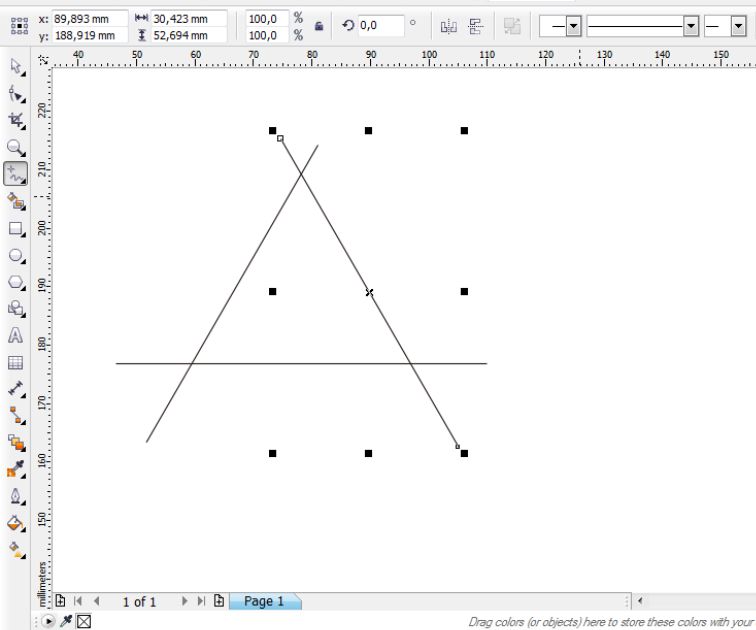Screen dimensions: 756x630
Task: Click the document palette flyout arrow
Action: [48, 621]
